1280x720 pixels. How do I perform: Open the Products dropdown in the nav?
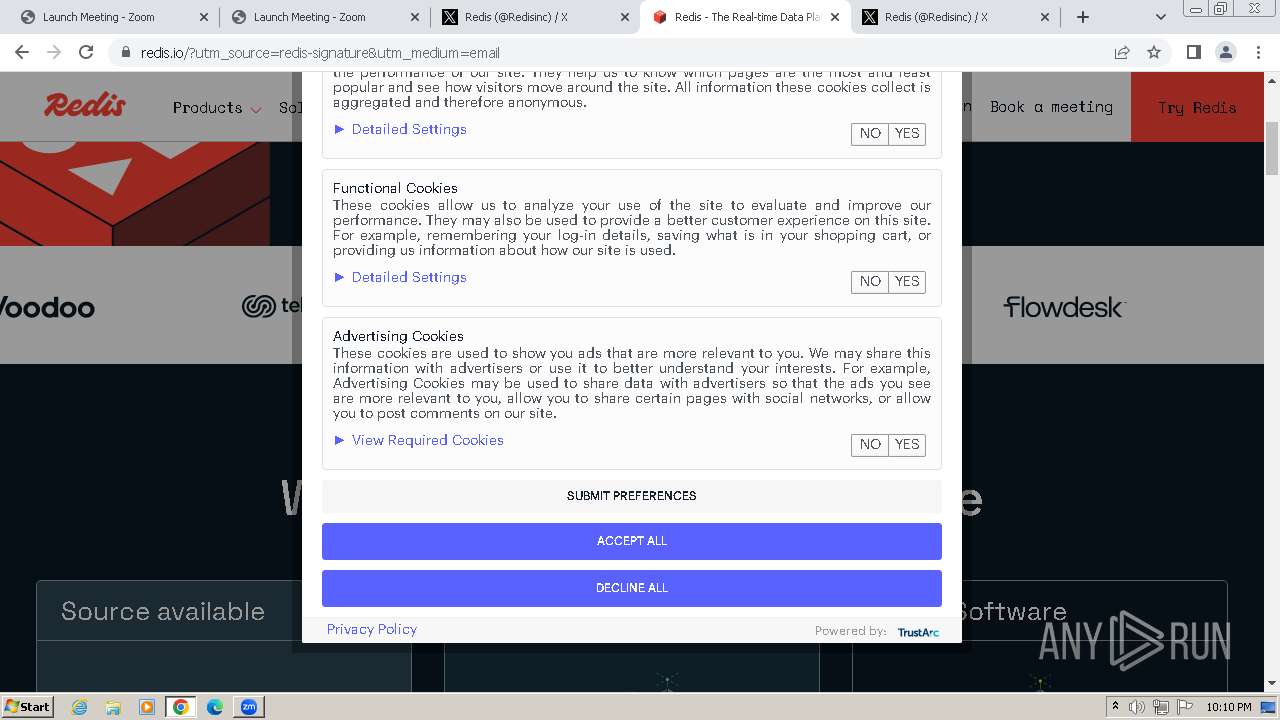tap(217, 107)
